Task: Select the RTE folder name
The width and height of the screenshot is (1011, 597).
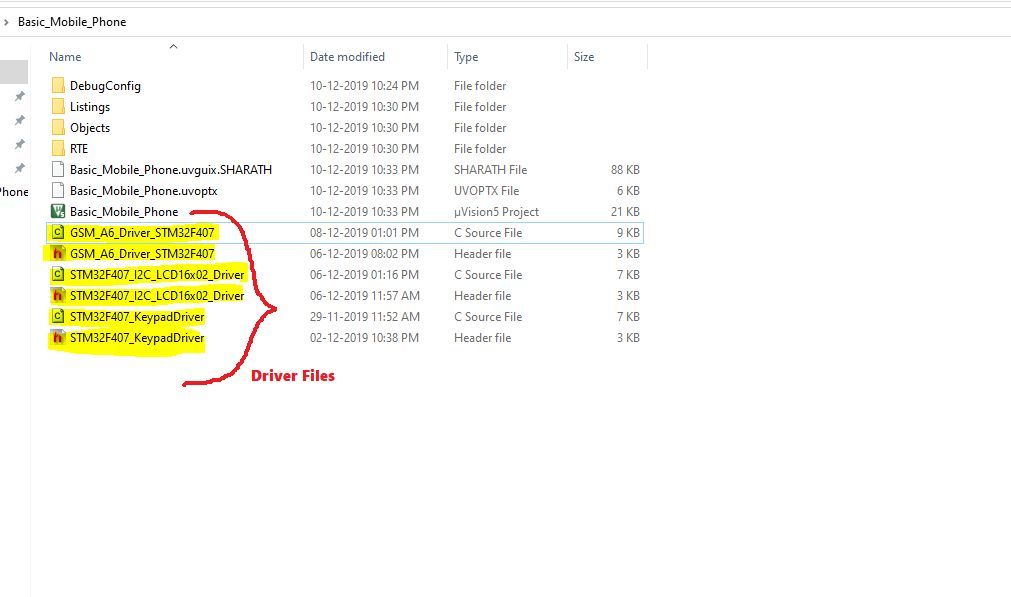Action: point(79,149)
